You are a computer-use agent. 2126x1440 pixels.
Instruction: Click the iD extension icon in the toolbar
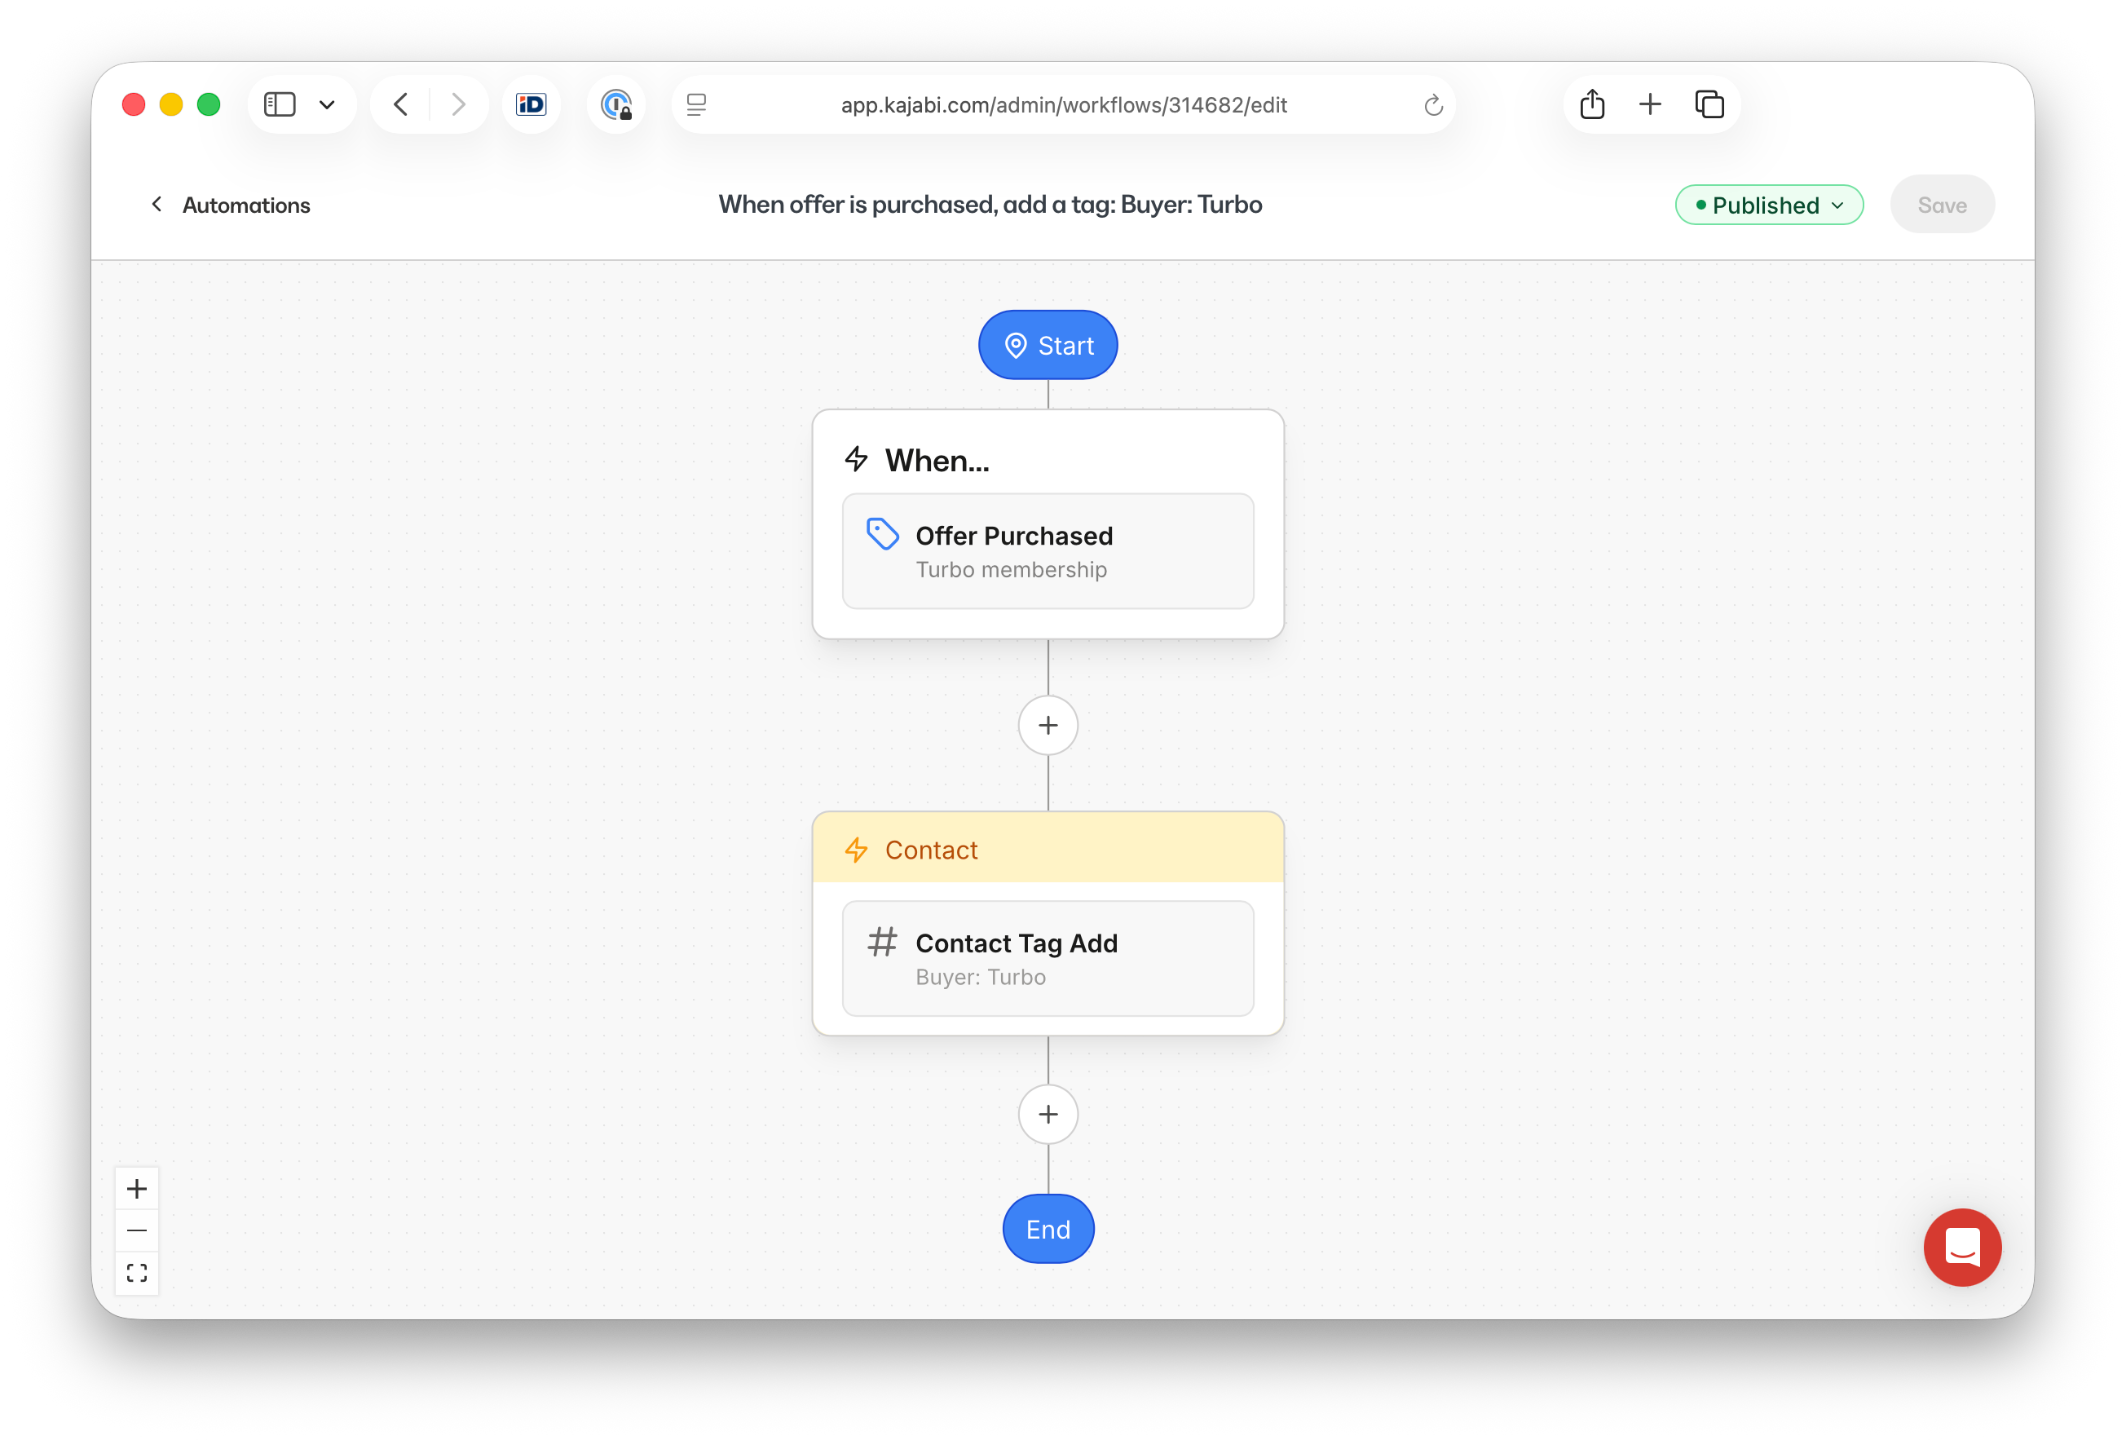pyautogui.click(x=531, y=104)
